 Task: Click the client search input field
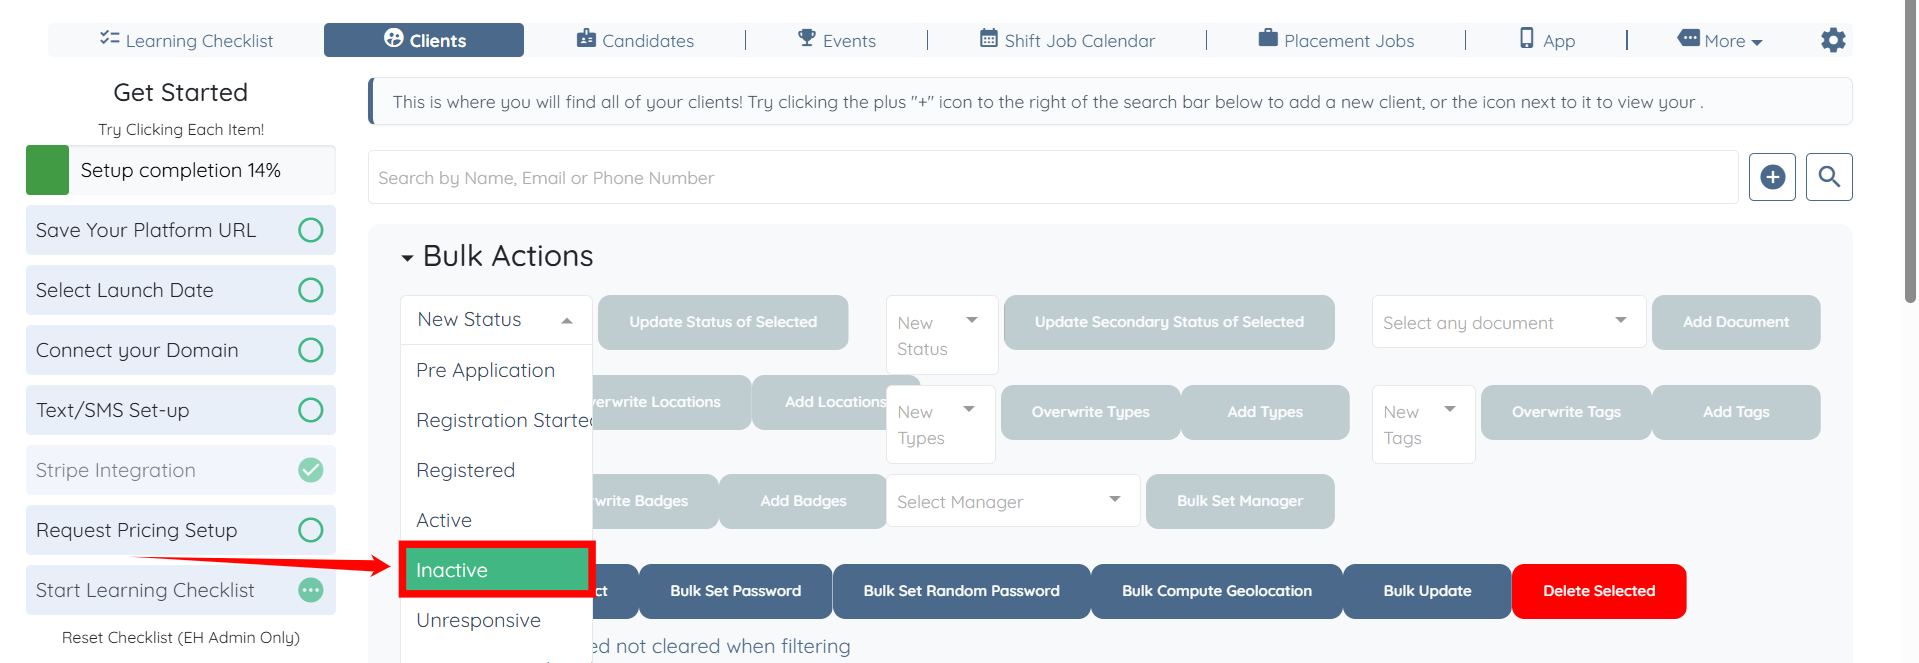(1052, 178)
